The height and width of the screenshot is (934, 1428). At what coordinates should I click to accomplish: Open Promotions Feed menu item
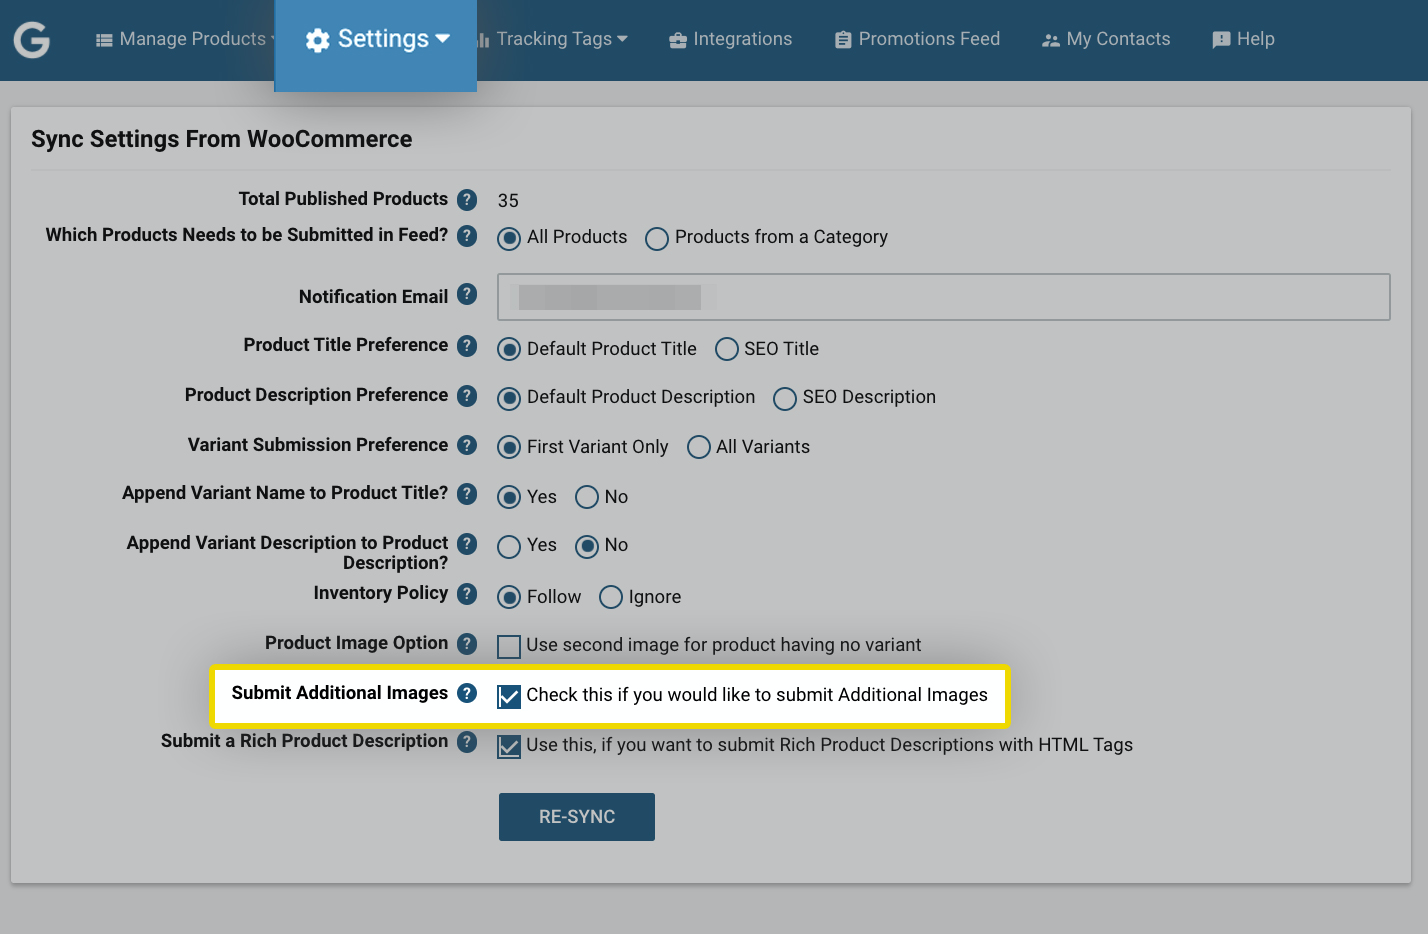click(x=918, y=39)
